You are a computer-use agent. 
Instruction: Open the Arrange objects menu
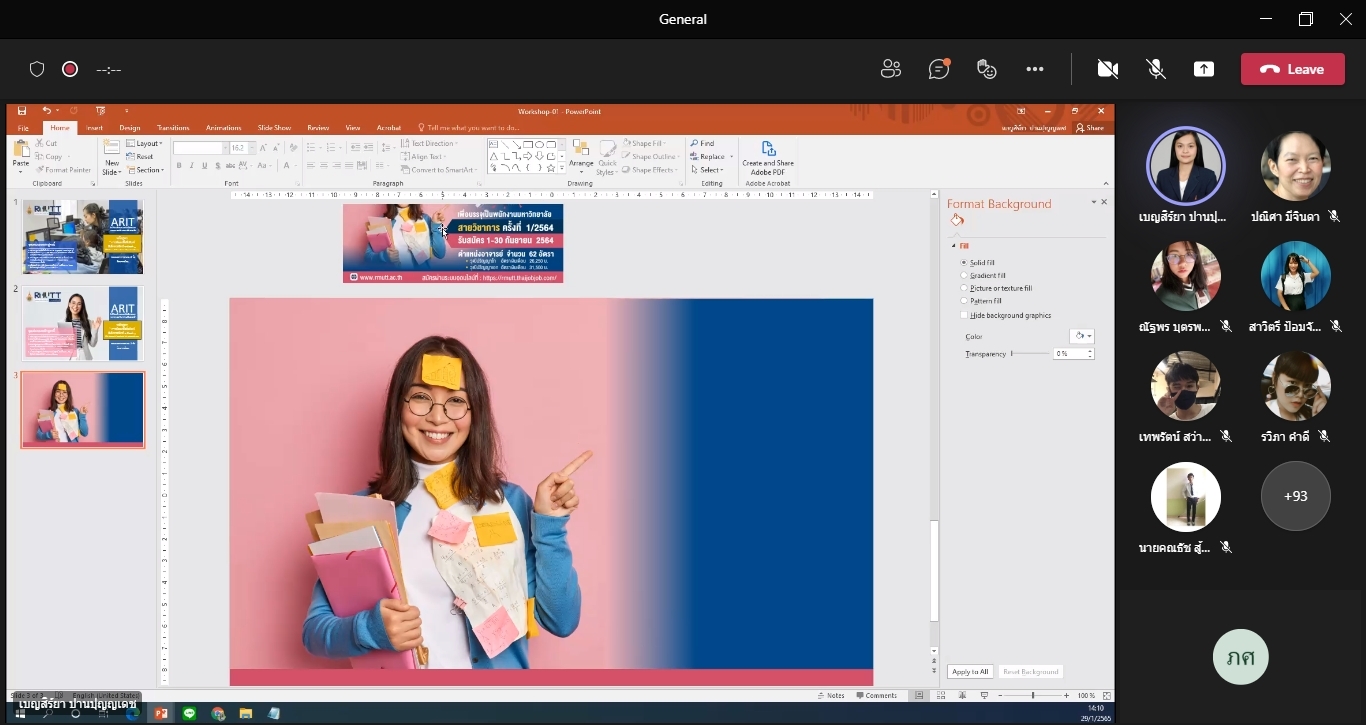(x=581, y=158)
